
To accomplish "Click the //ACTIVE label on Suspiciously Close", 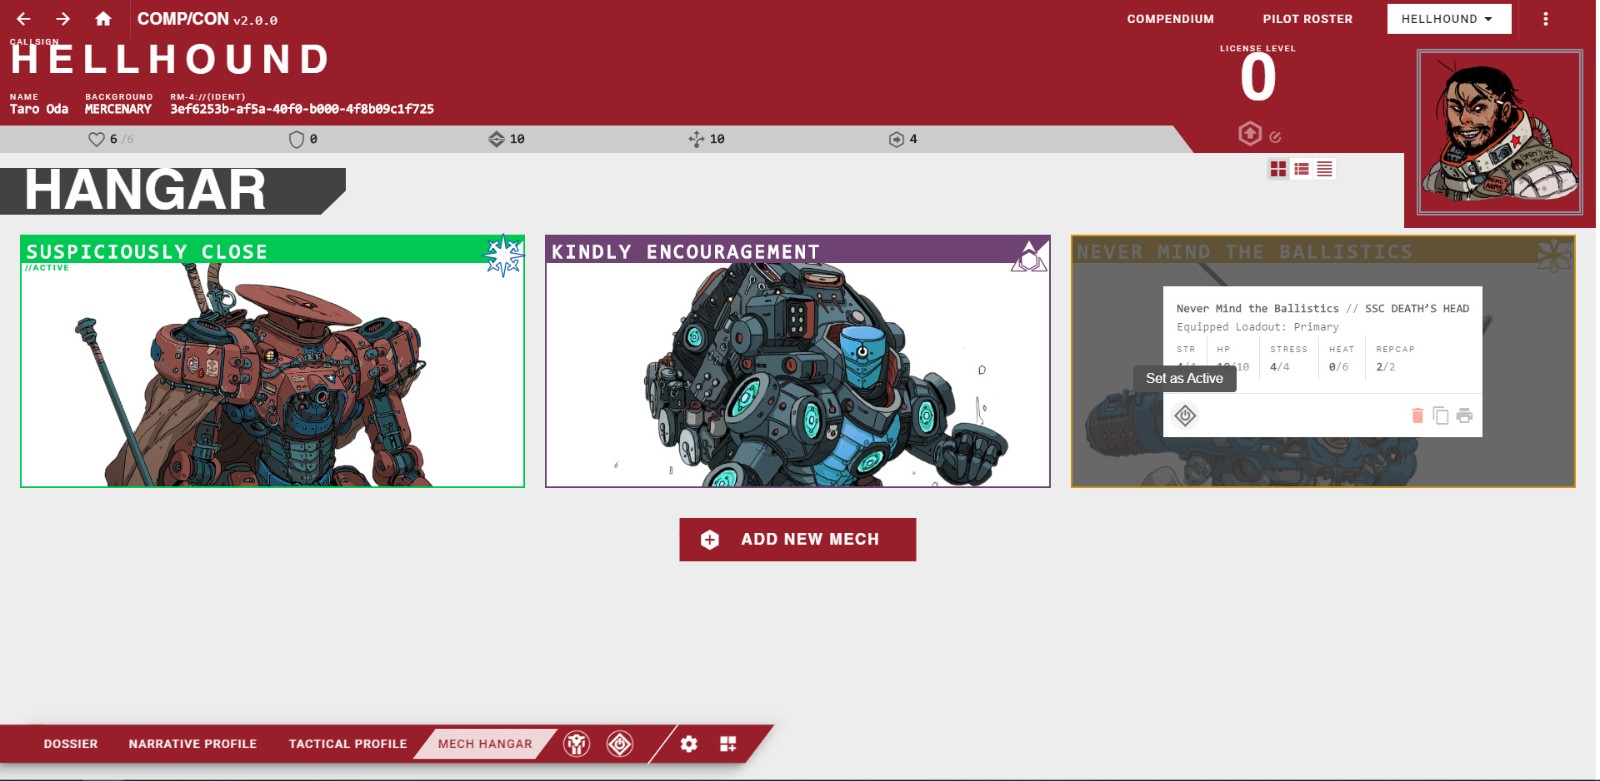I will pos(47,268).
